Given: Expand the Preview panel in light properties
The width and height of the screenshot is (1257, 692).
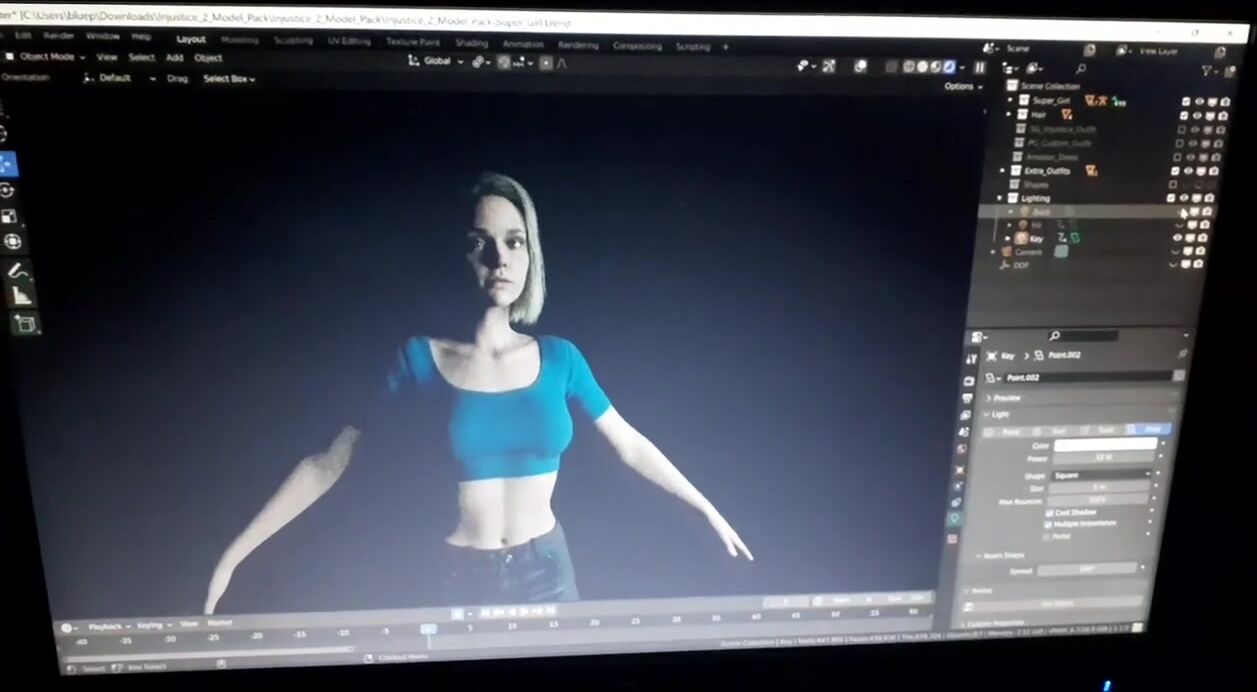Looking at the screenshot, I should (1006, 398).
